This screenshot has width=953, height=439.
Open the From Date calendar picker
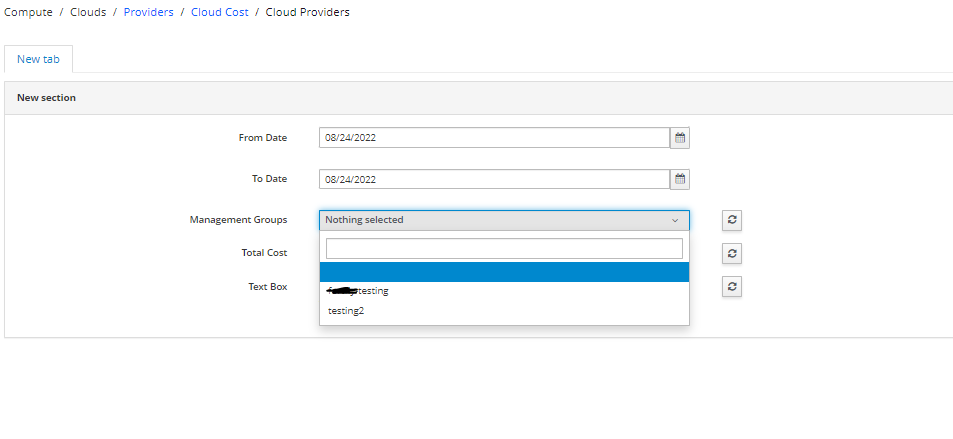(x=680, y=138)
